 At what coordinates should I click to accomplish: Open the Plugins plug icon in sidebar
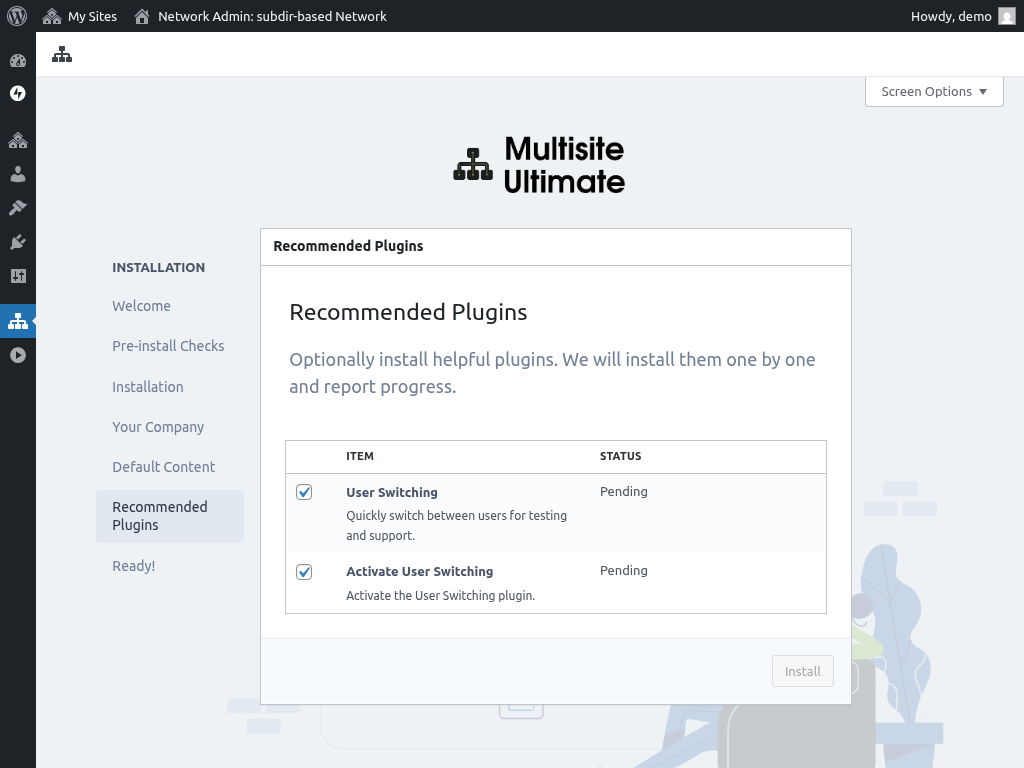tap(18, 242)
